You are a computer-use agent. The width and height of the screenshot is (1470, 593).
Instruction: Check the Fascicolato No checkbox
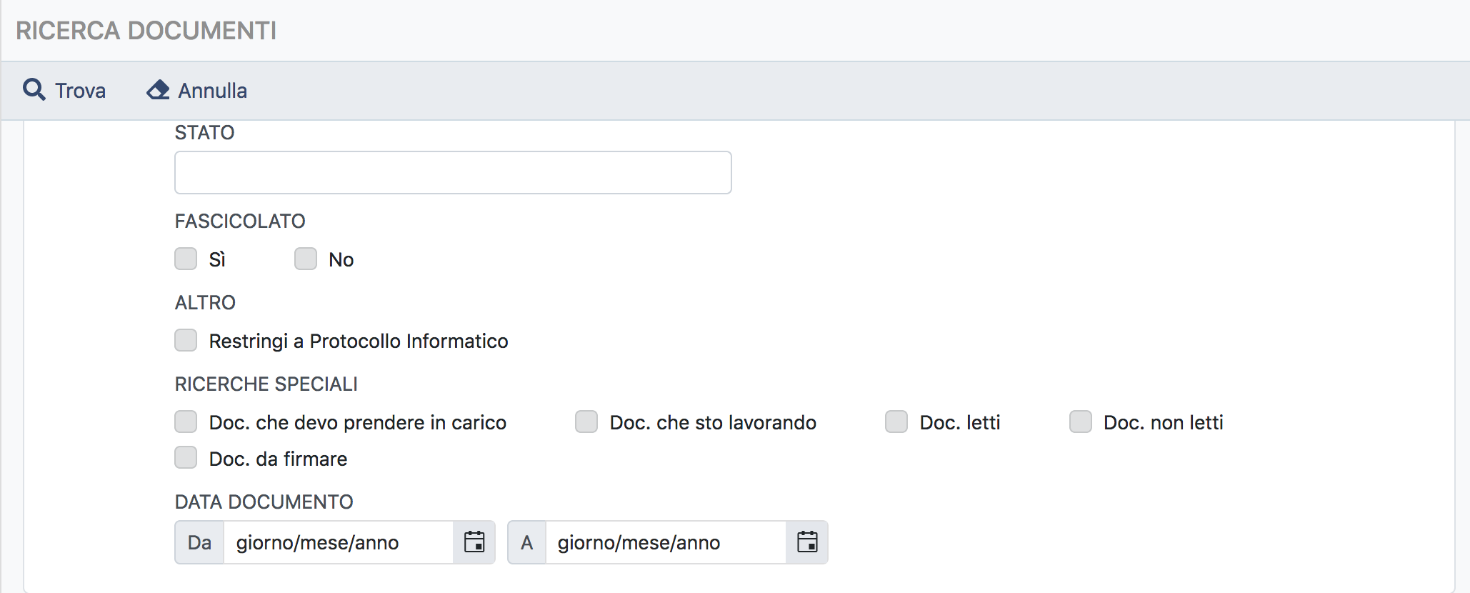click(306, 259)
